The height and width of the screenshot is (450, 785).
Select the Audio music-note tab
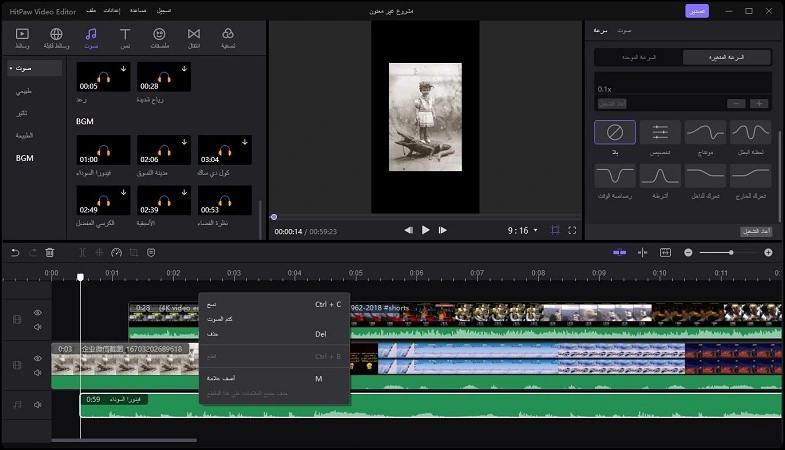click(91, 38)
